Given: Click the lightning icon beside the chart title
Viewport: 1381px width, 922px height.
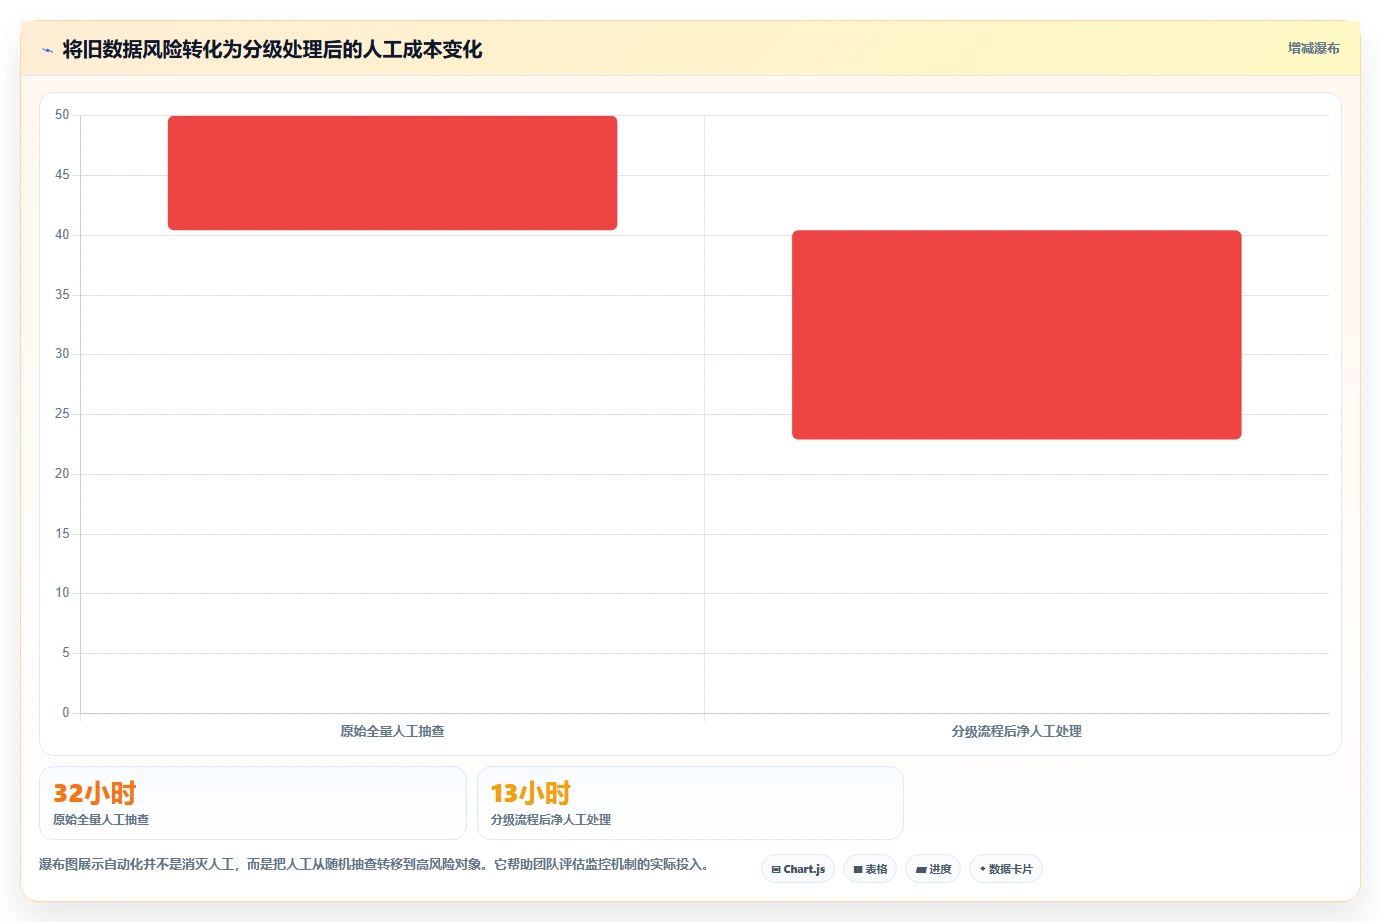Looking at the screenshot, I should (47, 50).
